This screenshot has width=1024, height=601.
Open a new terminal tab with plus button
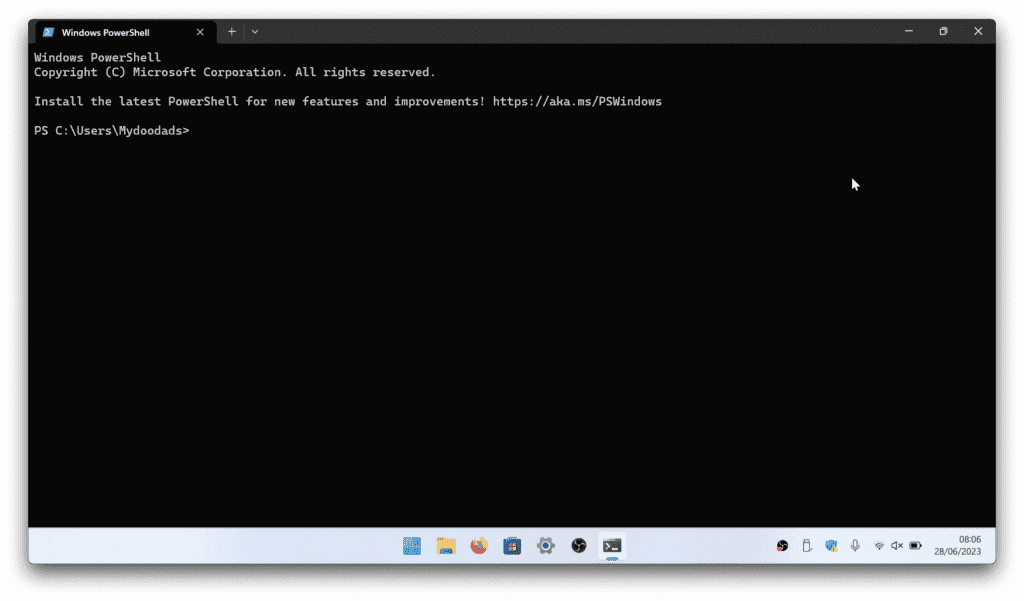tap(232, 31)
